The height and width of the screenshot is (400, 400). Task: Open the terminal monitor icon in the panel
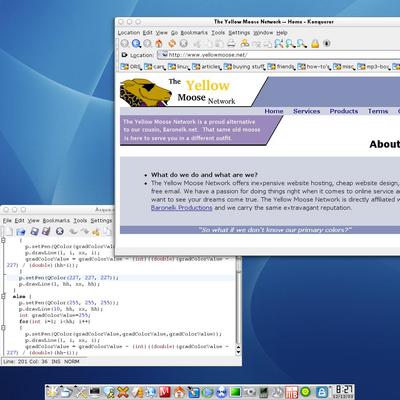point(95,392)
